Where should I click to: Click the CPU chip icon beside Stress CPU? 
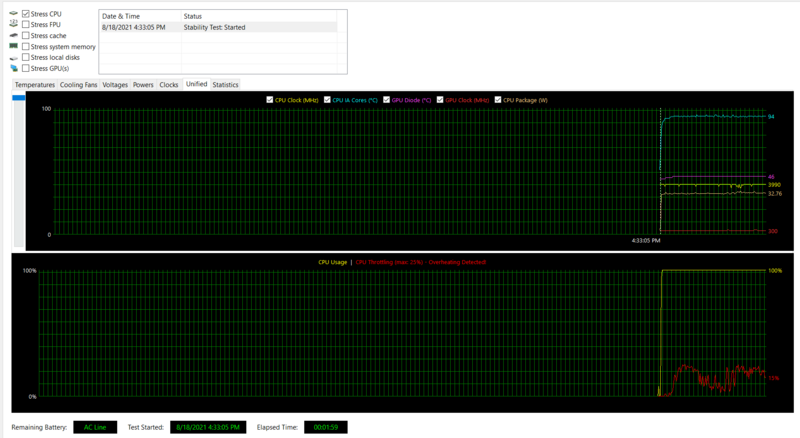tap(13, 14)
